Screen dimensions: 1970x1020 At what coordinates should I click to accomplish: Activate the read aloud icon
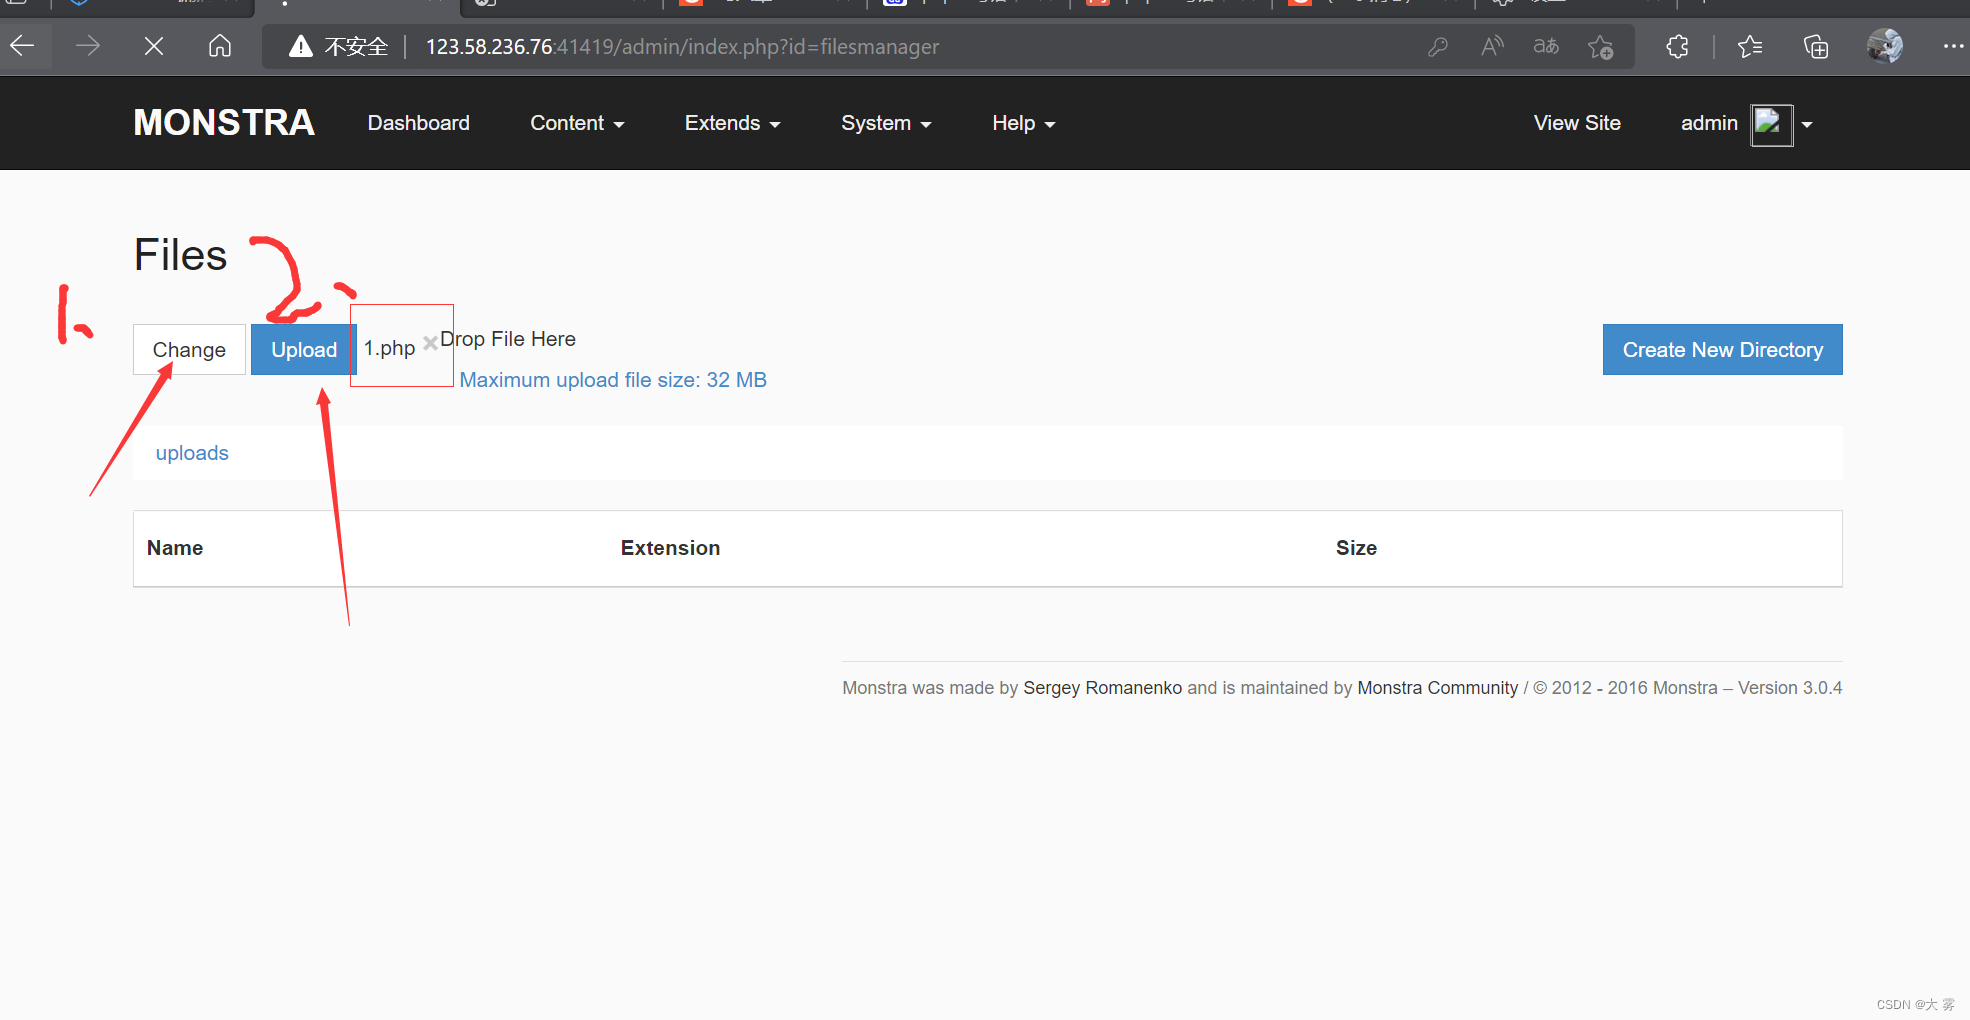tap(1492, 46)
